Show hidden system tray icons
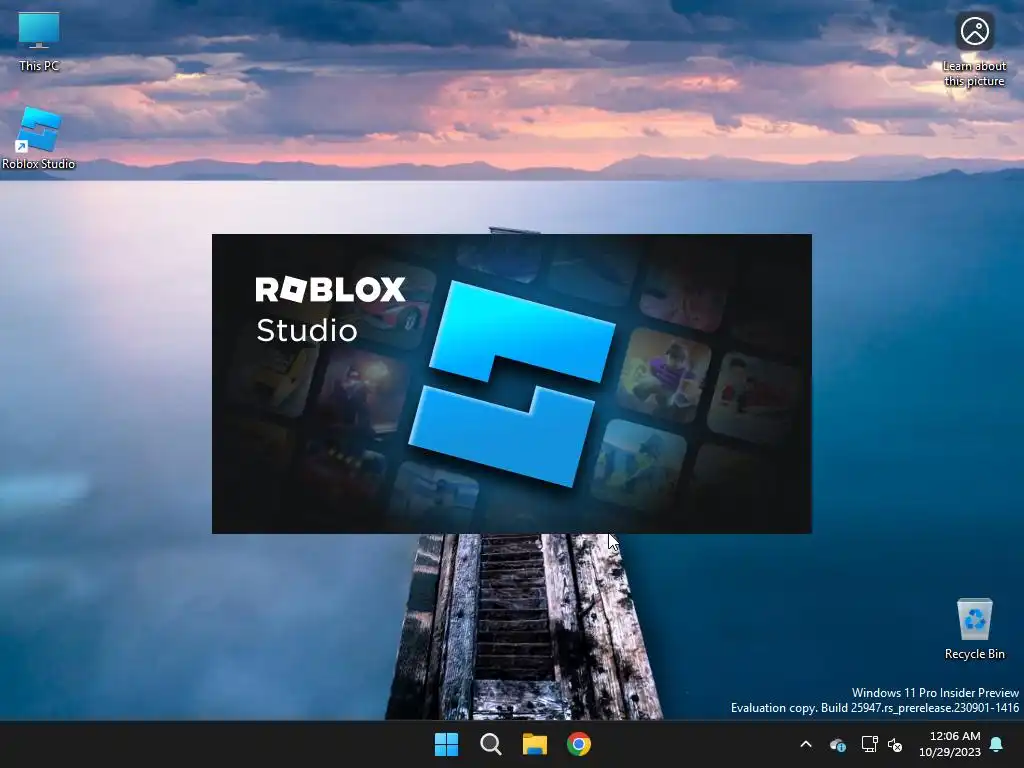1024x768 pixels. click(x=806, y=744)
